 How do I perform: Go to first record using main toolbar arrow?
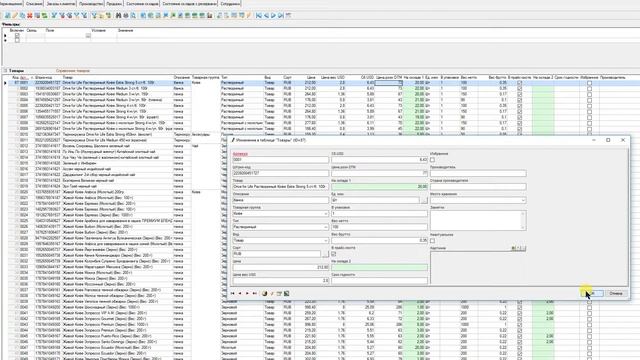259,16
